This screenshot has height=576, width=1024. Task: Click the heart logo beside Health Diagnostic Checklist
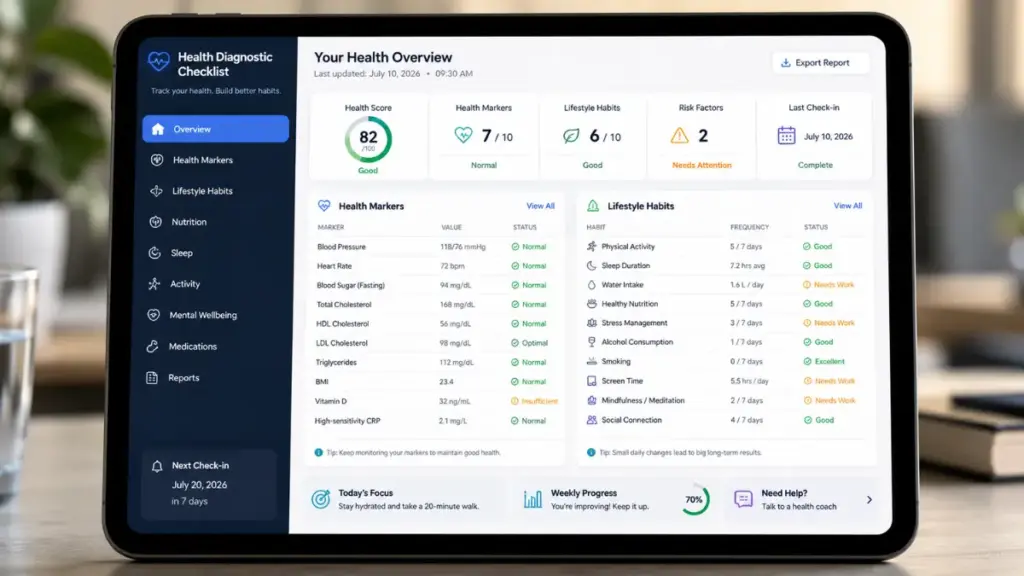pos(159,61)
